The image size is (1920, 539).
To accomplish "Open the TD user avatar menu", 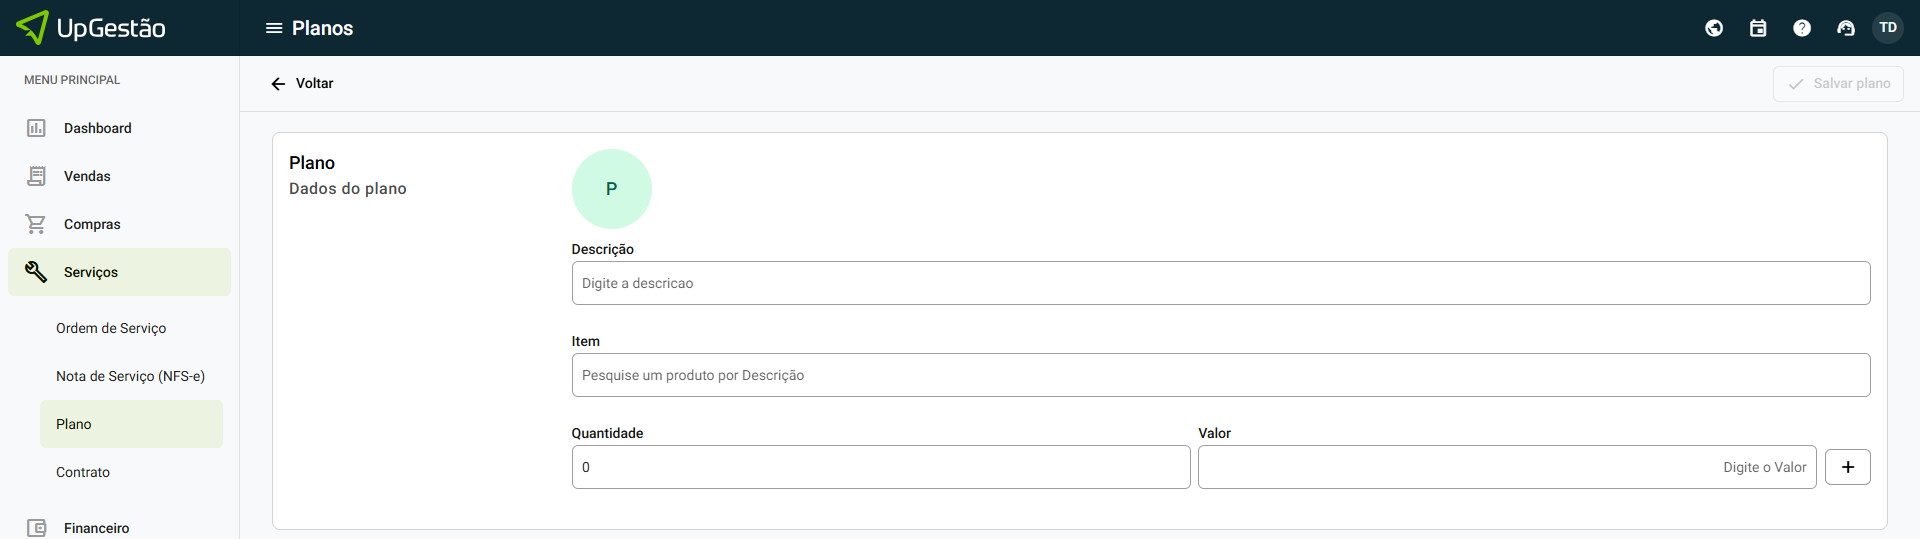I will pyautogui.click(x=1888, y=28).
